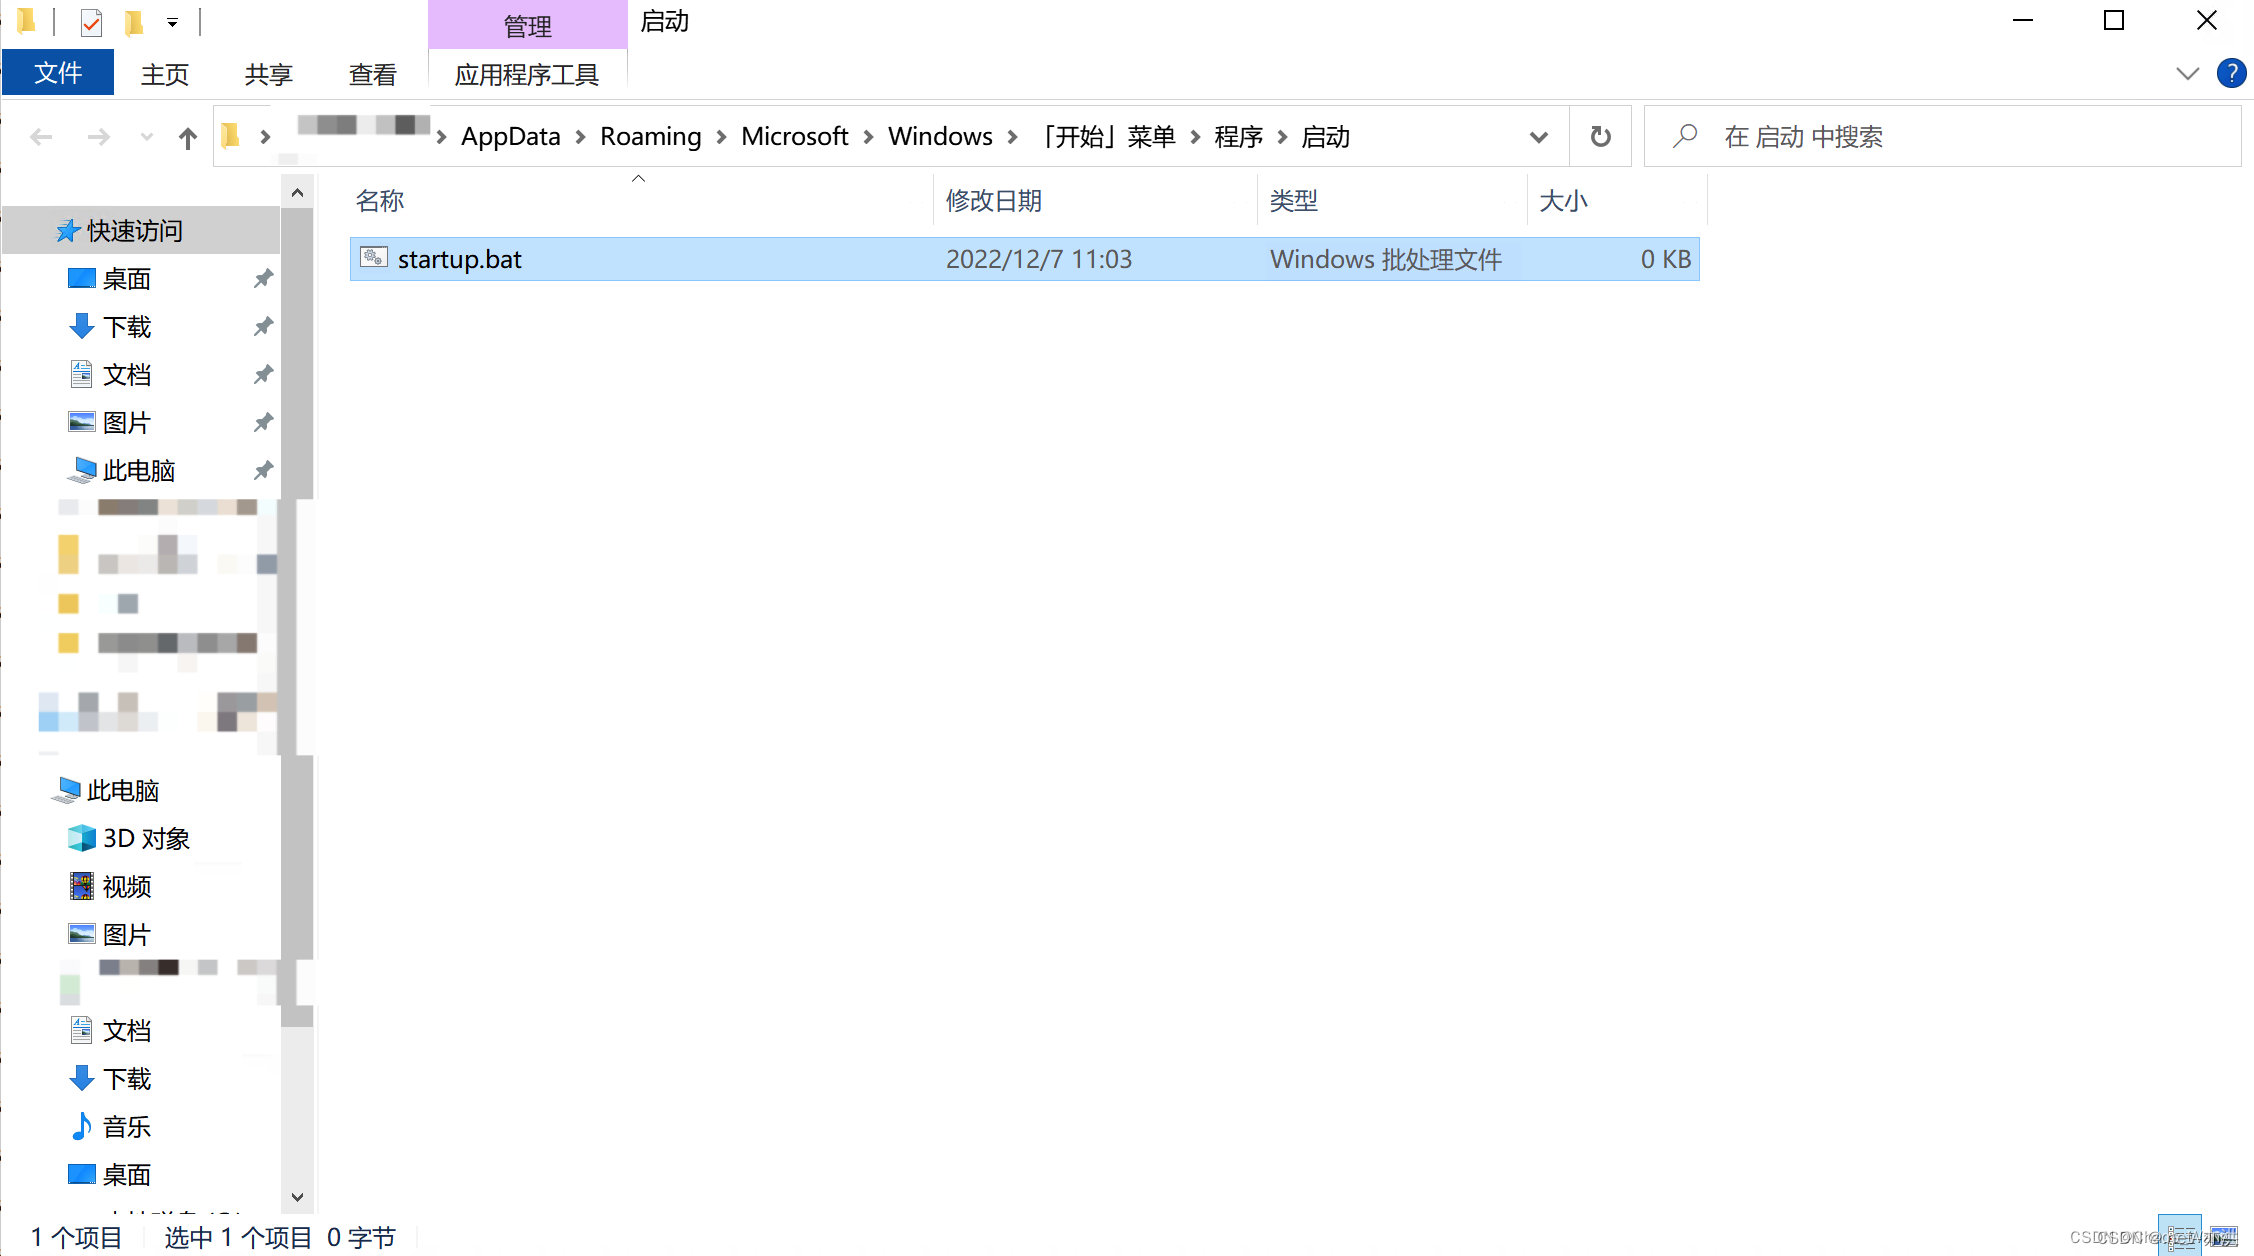This screenshot has height=1256, width=2254.
Task: Open the Customize Quick Access Toolbar dropdown
Action: pyautogui.click(x=172, y=21)
